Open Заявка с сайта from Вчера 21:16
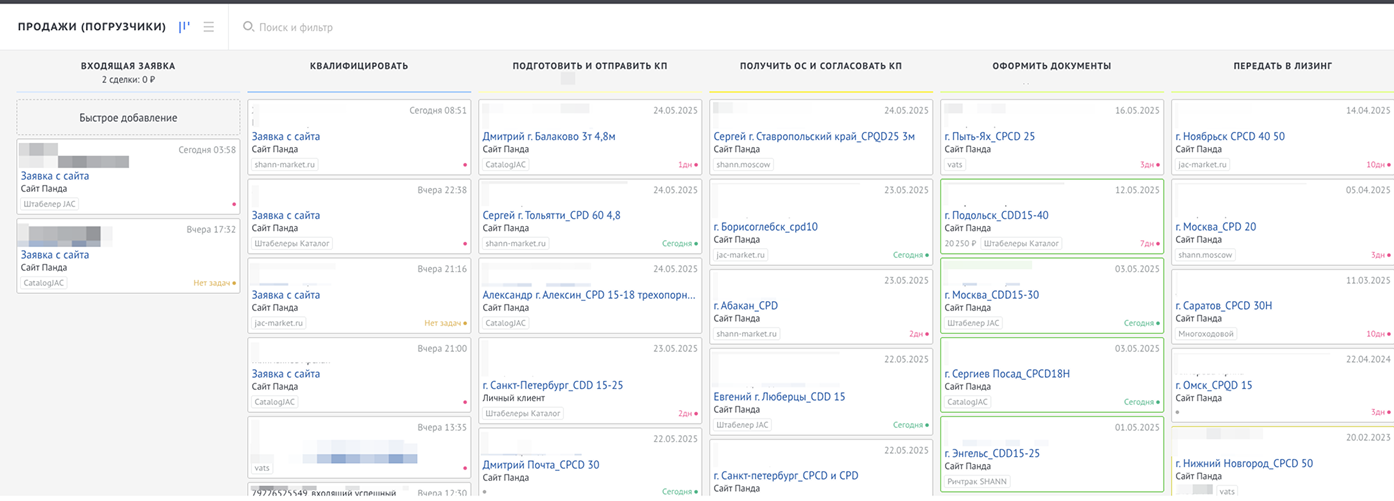 point(286,295)
